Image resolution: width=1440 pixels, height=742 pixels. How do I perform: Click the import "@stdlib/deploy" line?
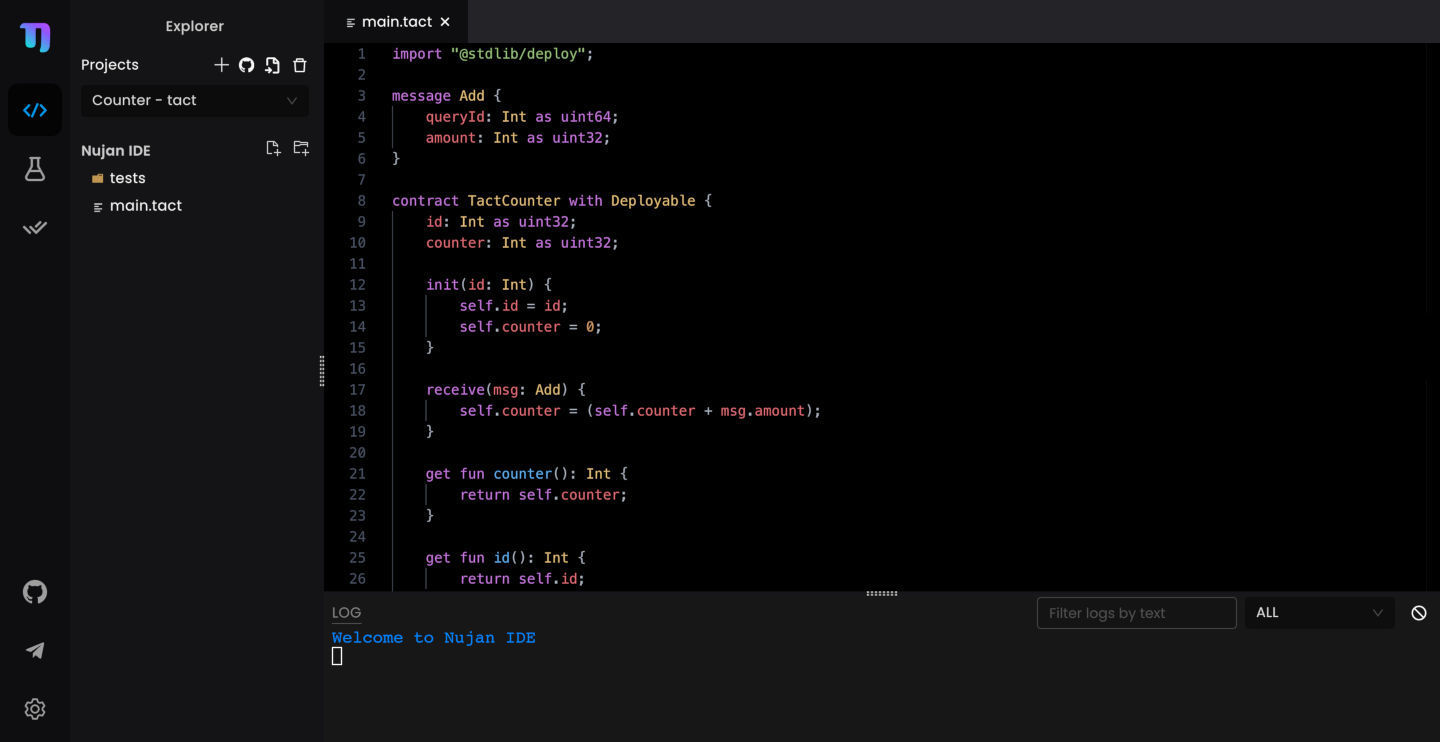[x=493, y=54]
